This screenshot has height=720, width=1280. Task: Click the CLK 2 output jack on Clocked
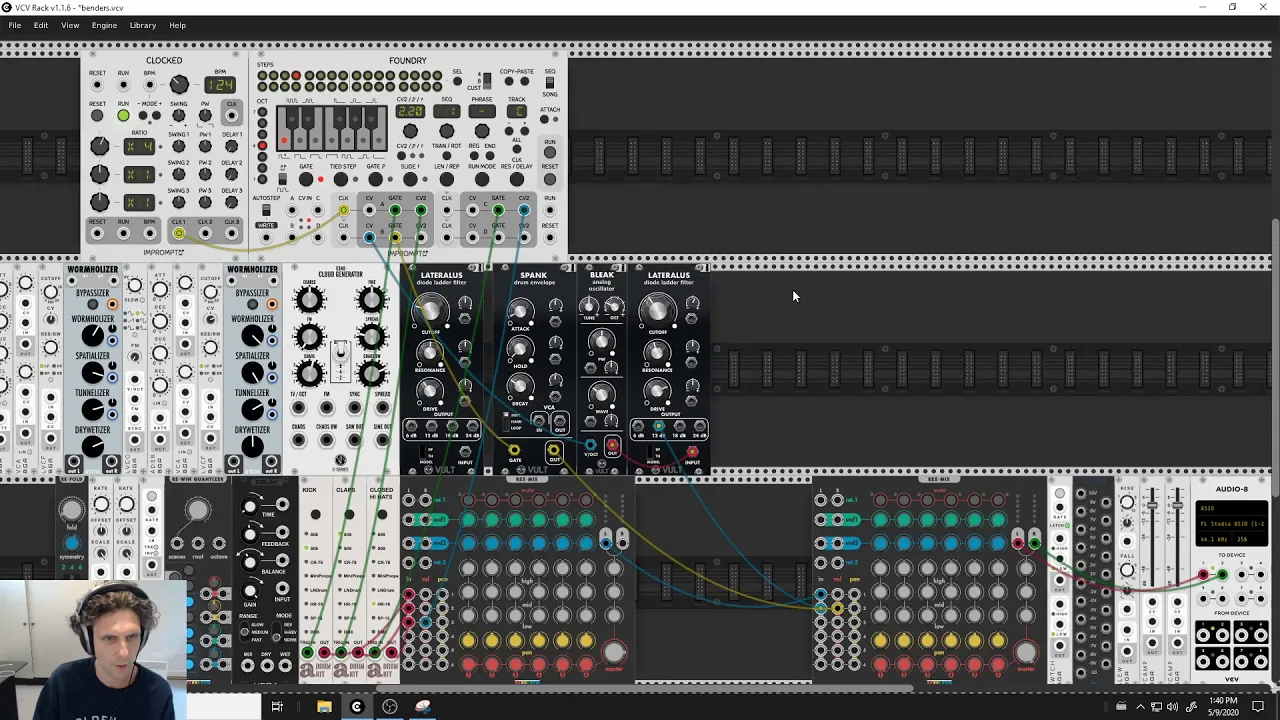pos(205,233)
